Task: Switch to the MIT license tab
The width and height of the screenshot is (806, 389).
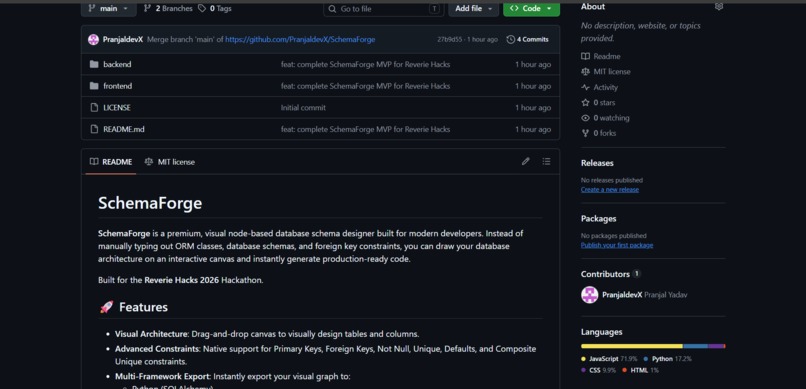Action: 170,162
